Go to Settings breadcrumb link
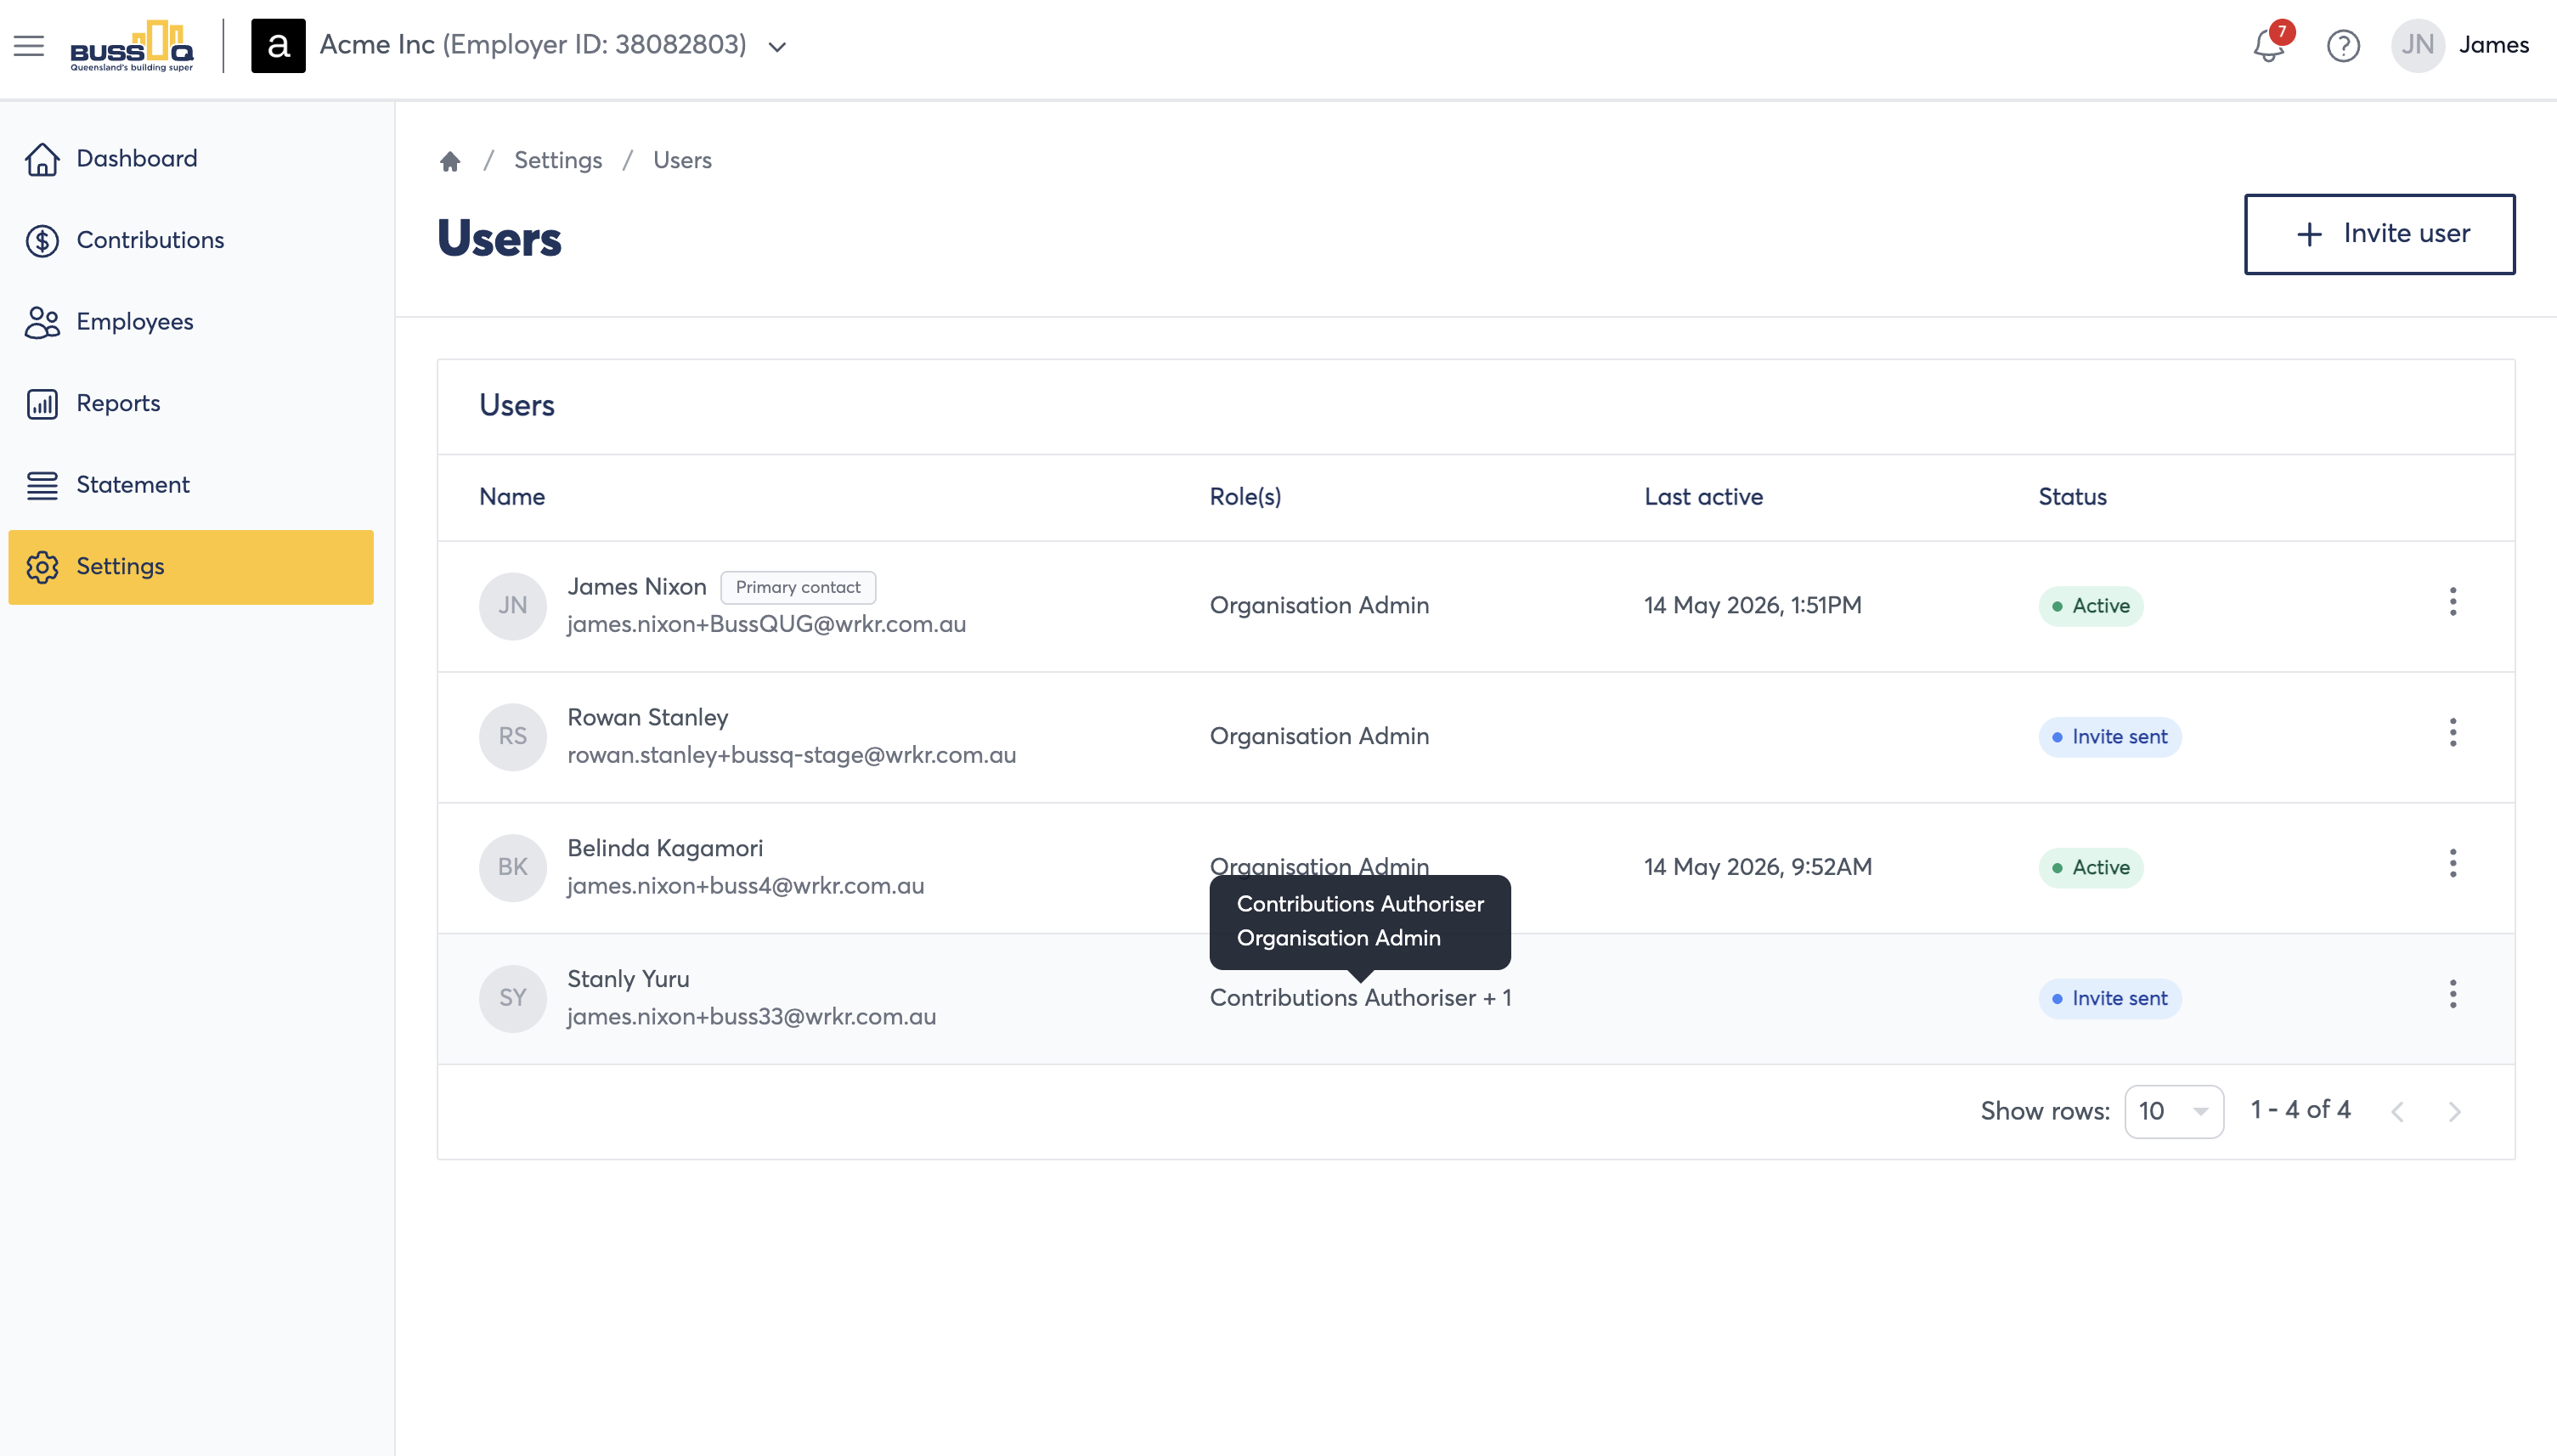 pos(558,160)
